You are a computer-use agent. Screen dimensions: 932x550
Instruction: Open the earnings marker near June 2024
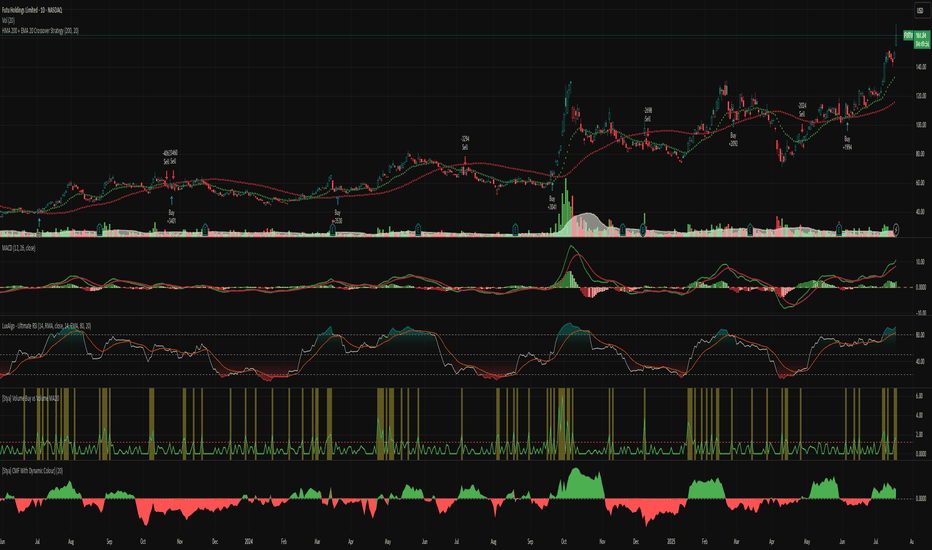(x=418, y=230)
